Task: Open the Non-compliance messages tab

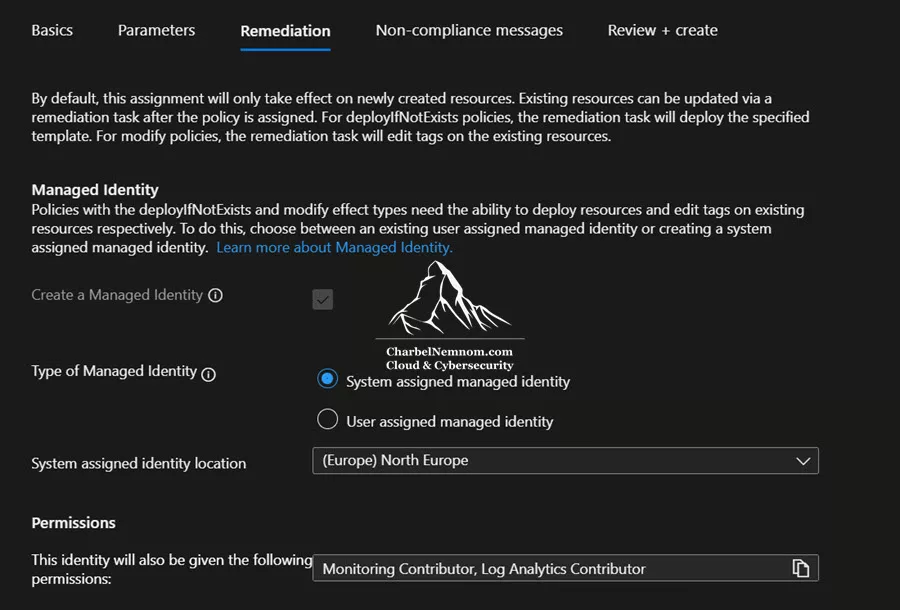Action: point(469,30)
